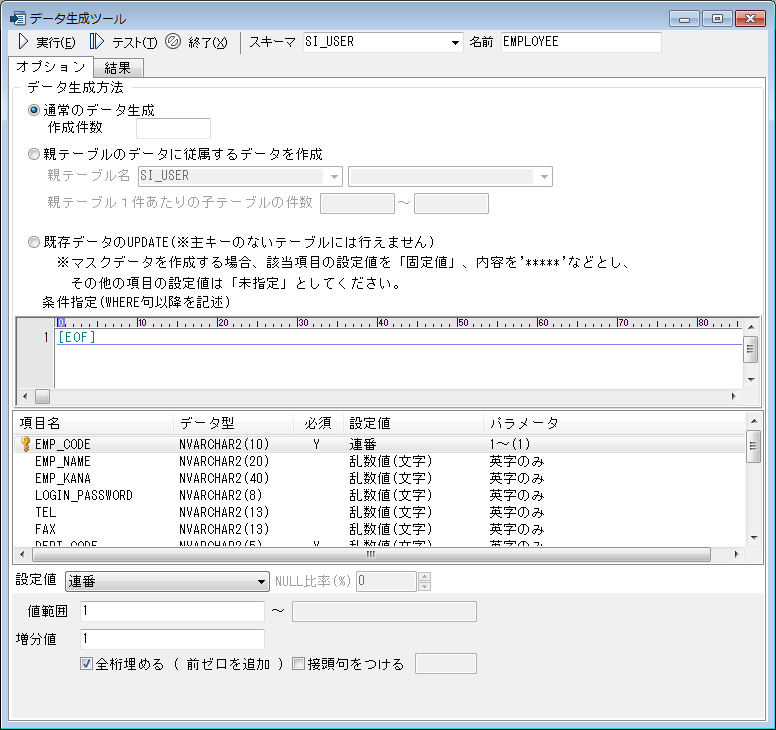
Task: Select 通常のデータ生成 radio button
Action: (x=35, y=110)
